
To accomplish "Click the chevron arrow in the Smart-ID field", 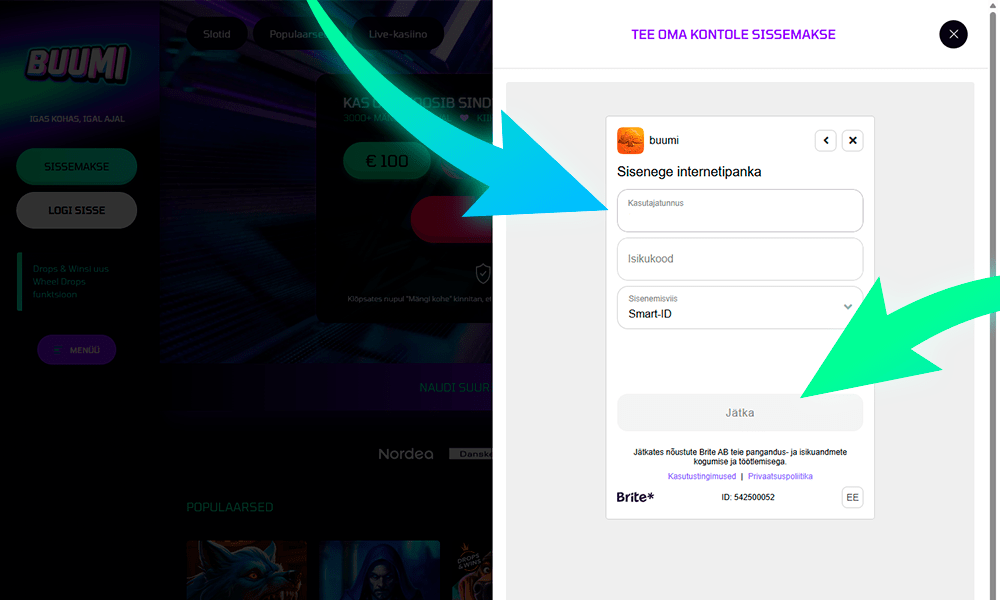I will pos(848,307).
